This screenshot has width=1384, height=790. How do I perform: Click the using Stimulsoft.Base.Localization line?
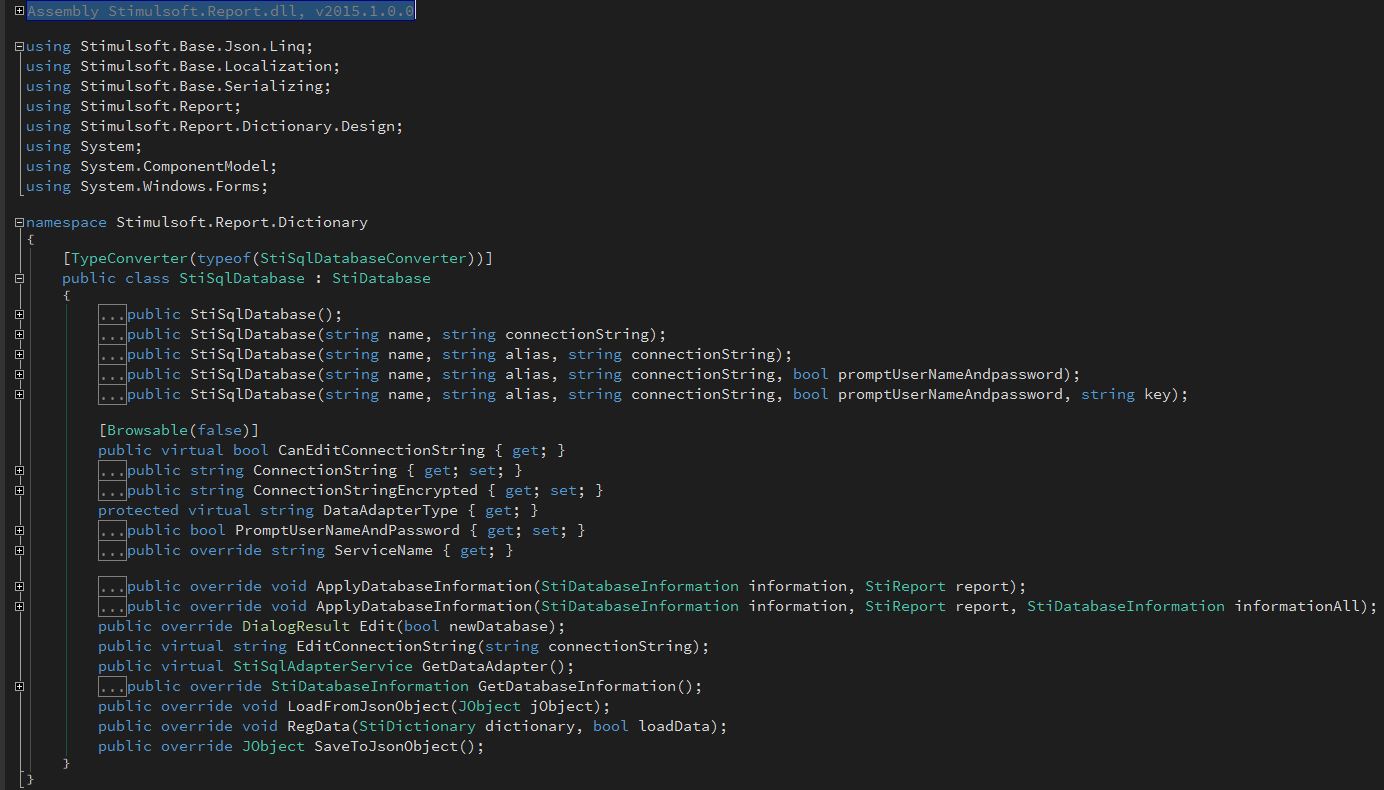click(183, 66)
